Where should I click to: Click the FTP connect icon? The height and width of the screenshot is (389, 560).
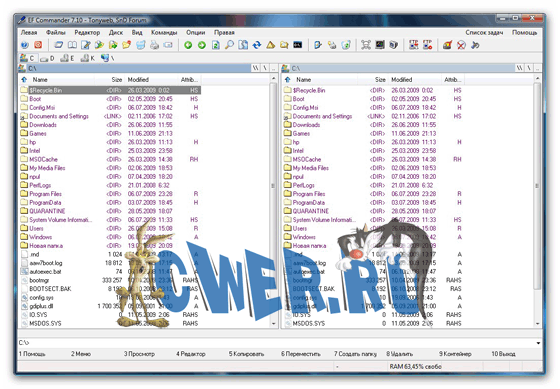click(414, 45)
